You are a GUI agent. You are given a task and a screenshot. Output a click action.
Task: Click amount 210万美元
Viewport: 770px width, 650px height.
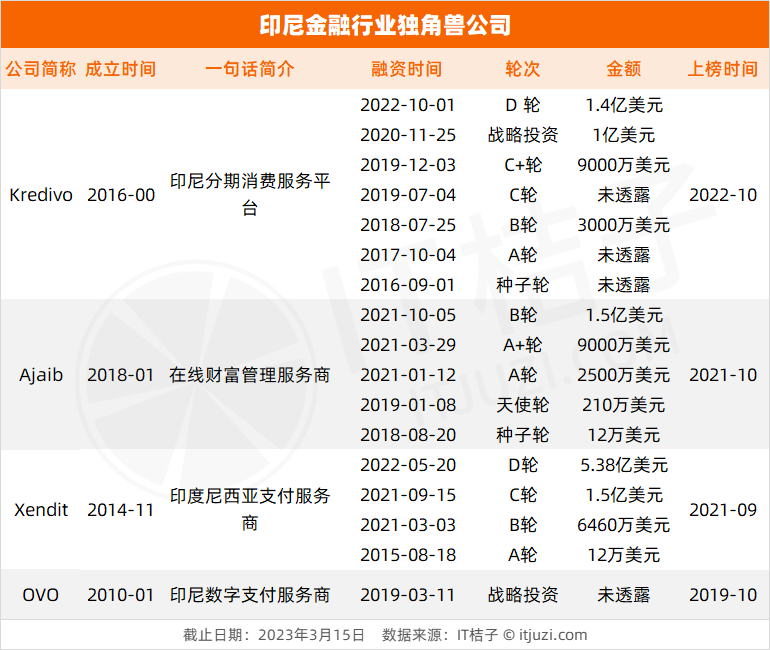pyautogui.click(x=624, y=405)
